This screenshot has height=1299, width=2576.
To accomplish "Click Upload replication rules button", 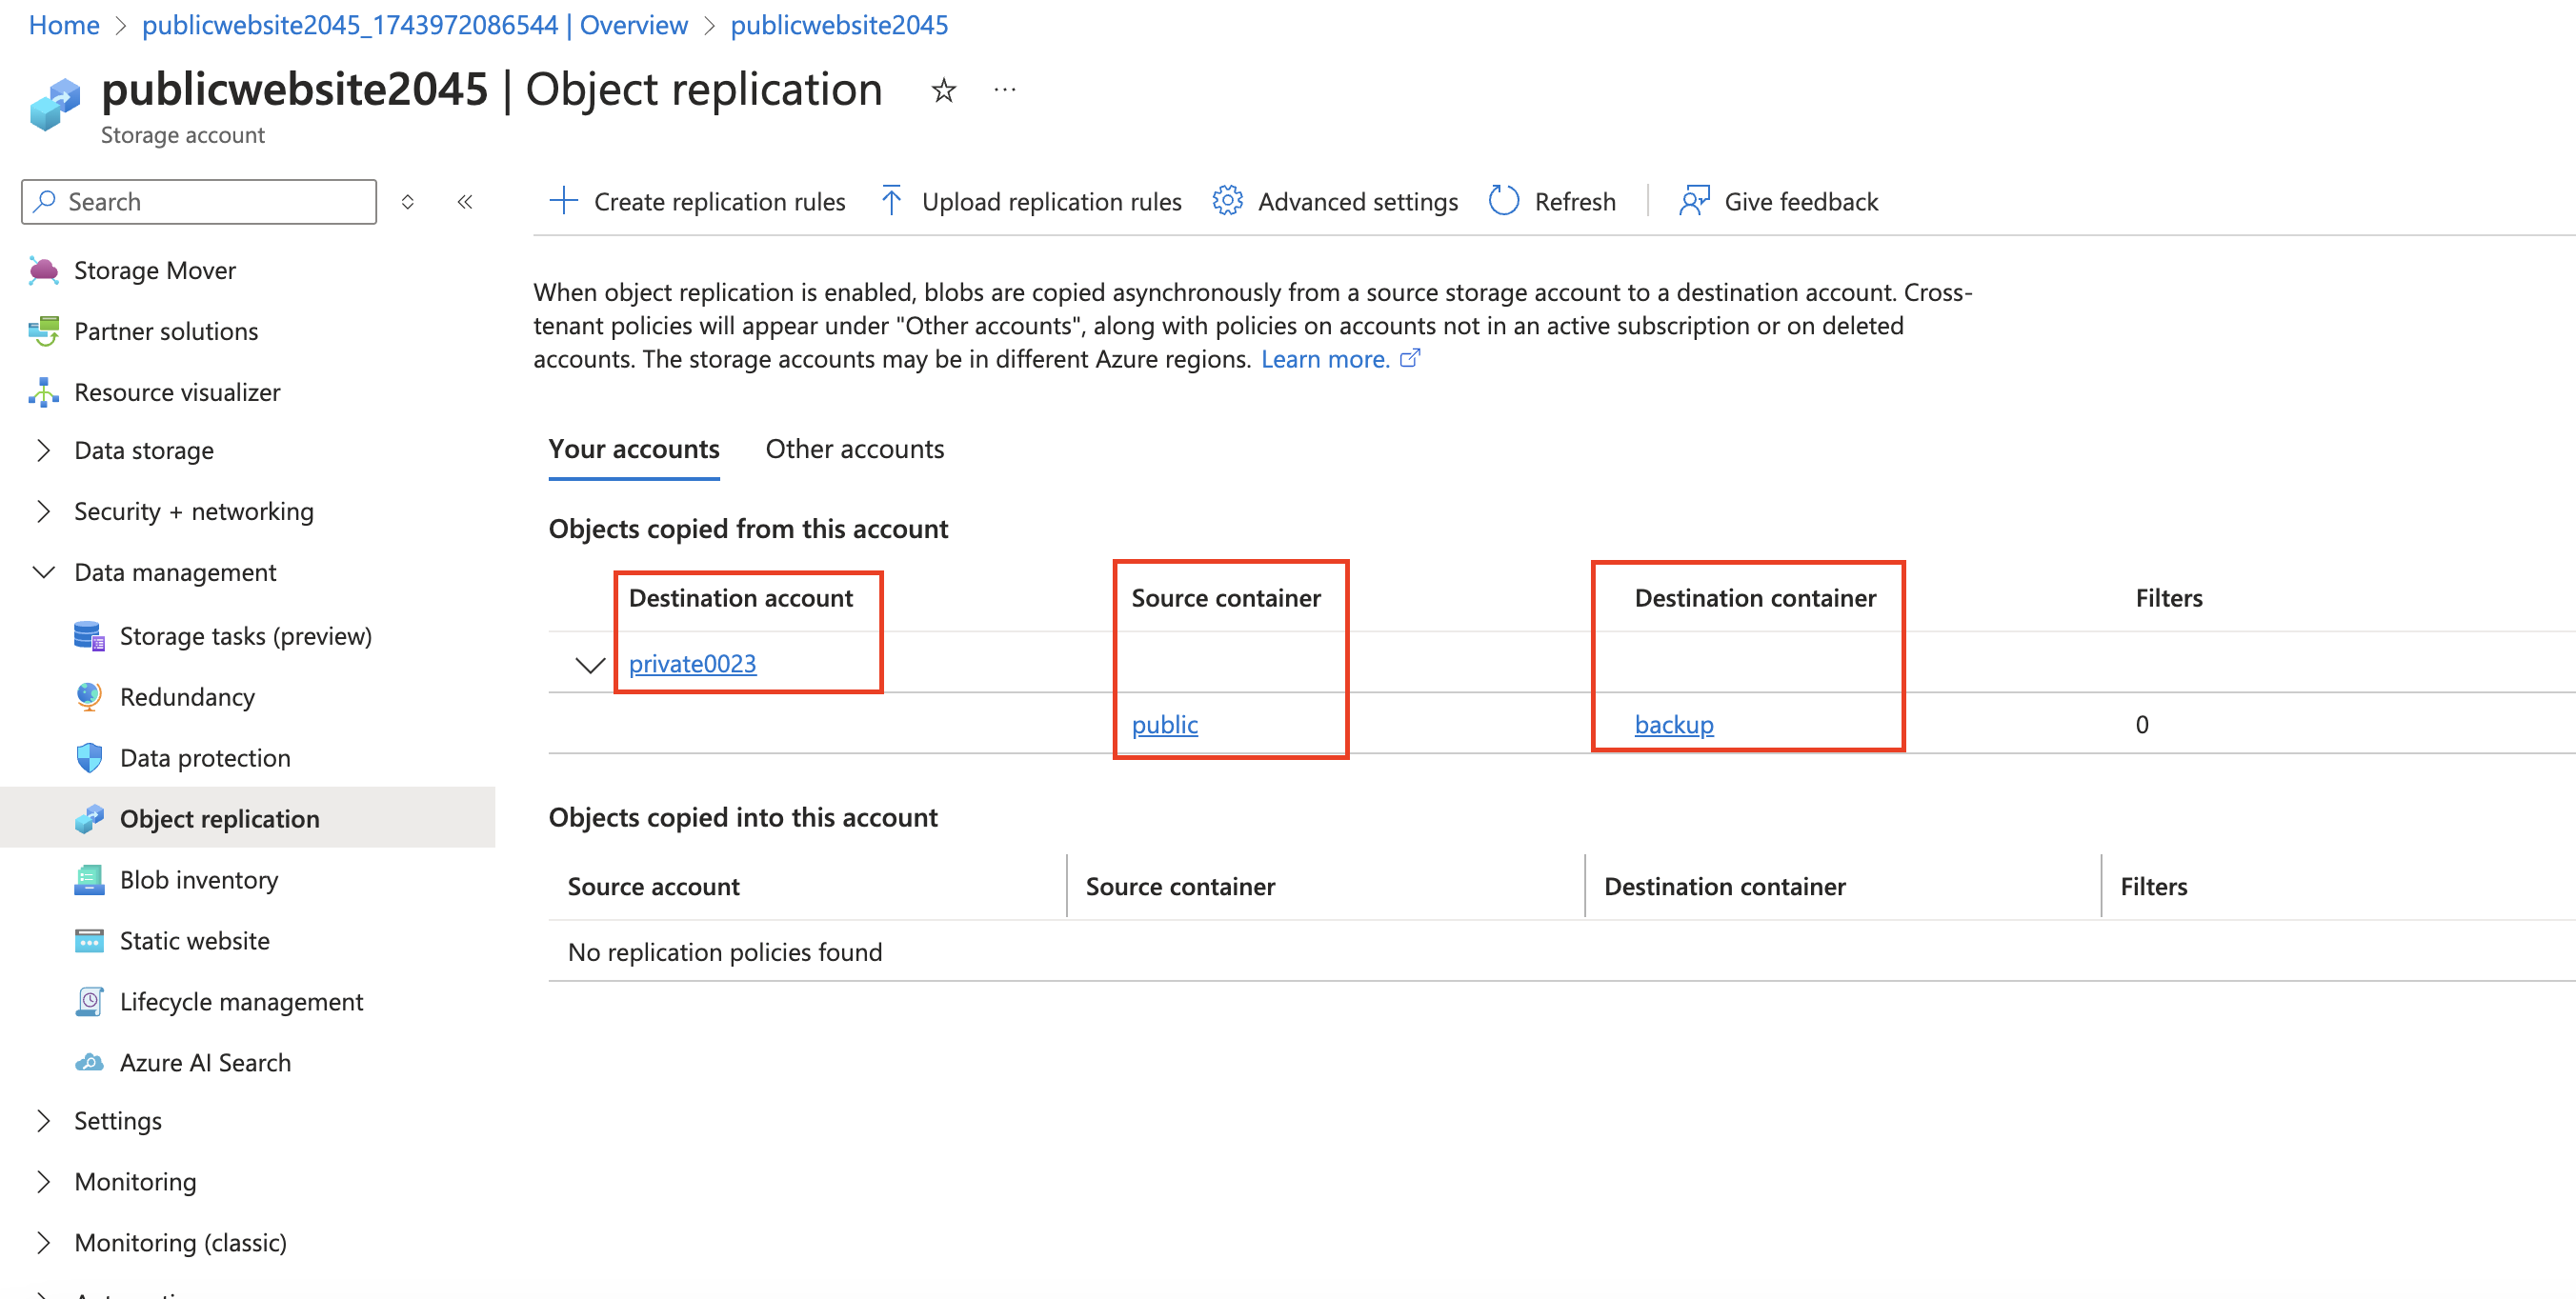I will [x=1031, y=201].
